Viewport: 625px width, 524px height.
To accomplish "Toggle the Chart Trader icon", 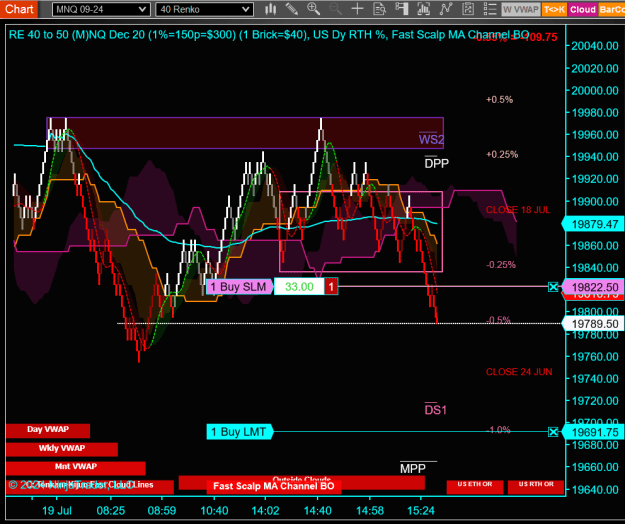I will (x=401, y=9).
